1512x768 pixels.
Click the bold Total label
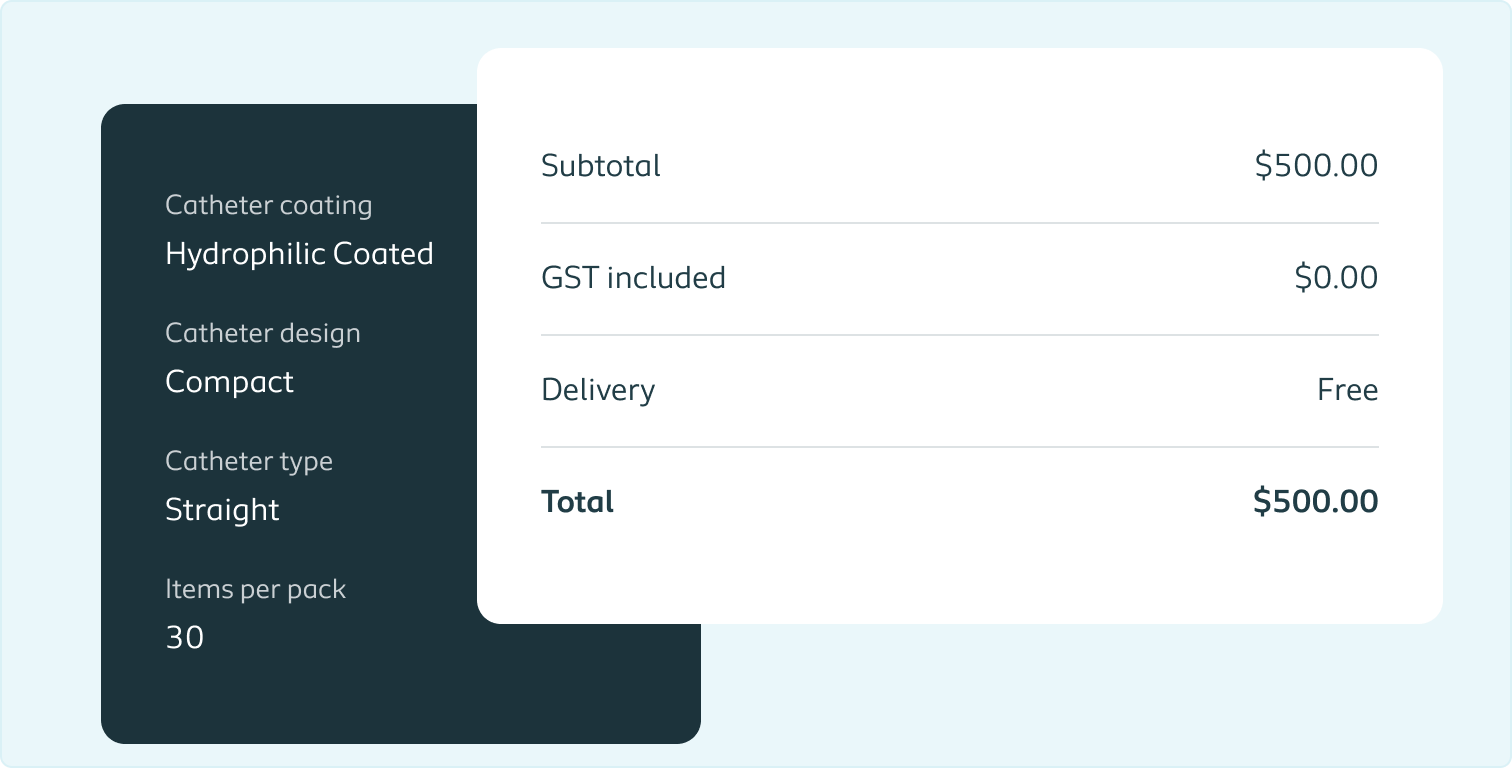click(577, 502)
